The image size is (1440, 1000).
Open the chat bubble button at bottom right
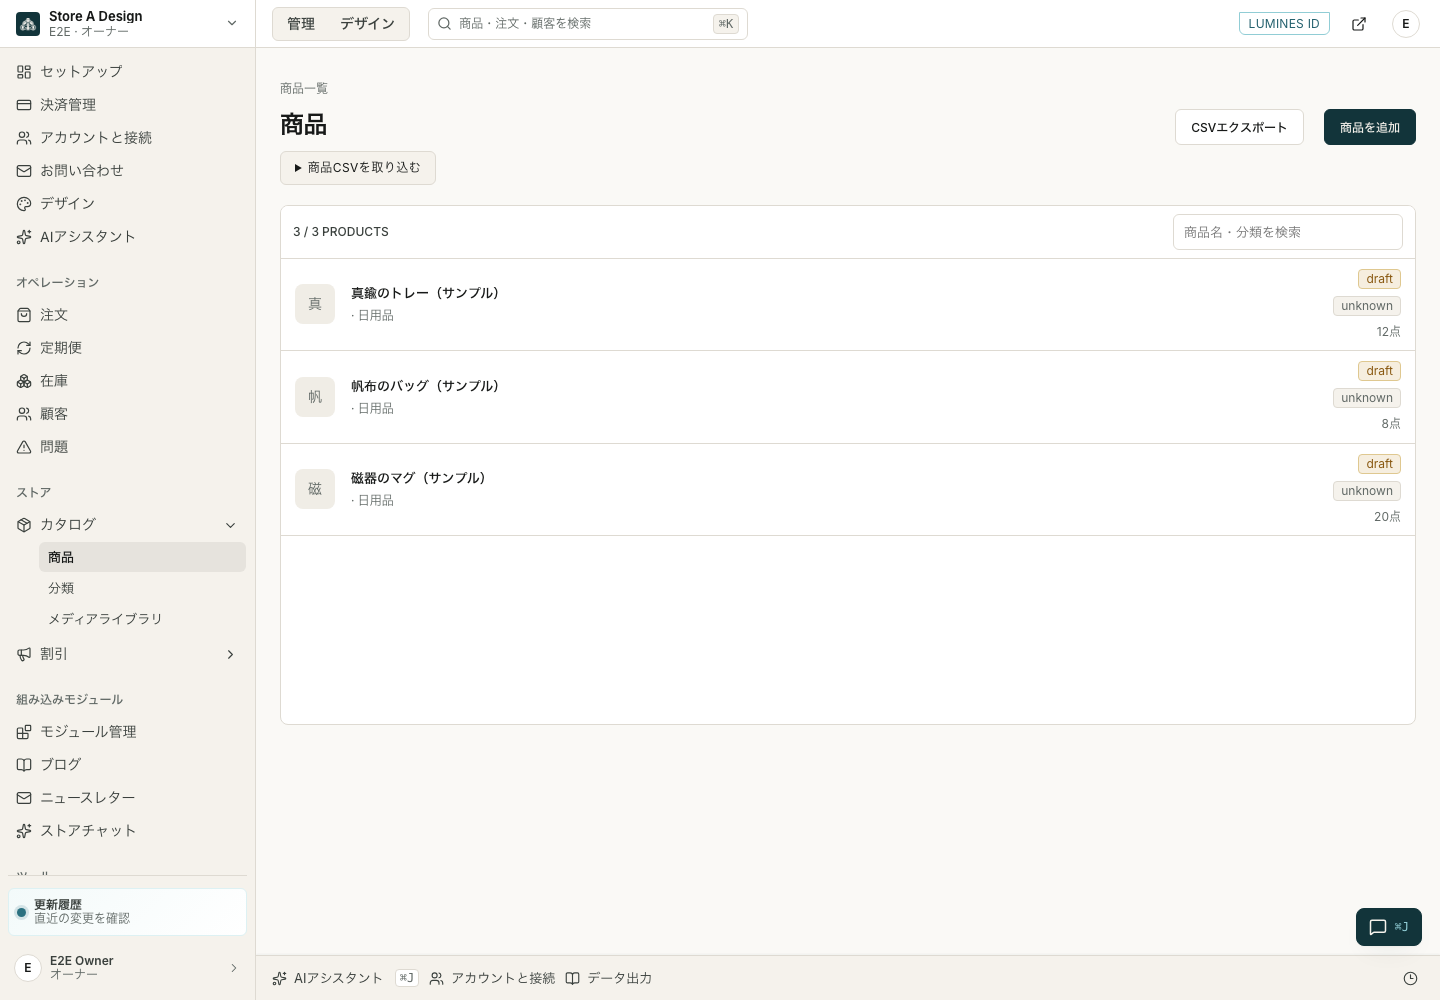1389,927
